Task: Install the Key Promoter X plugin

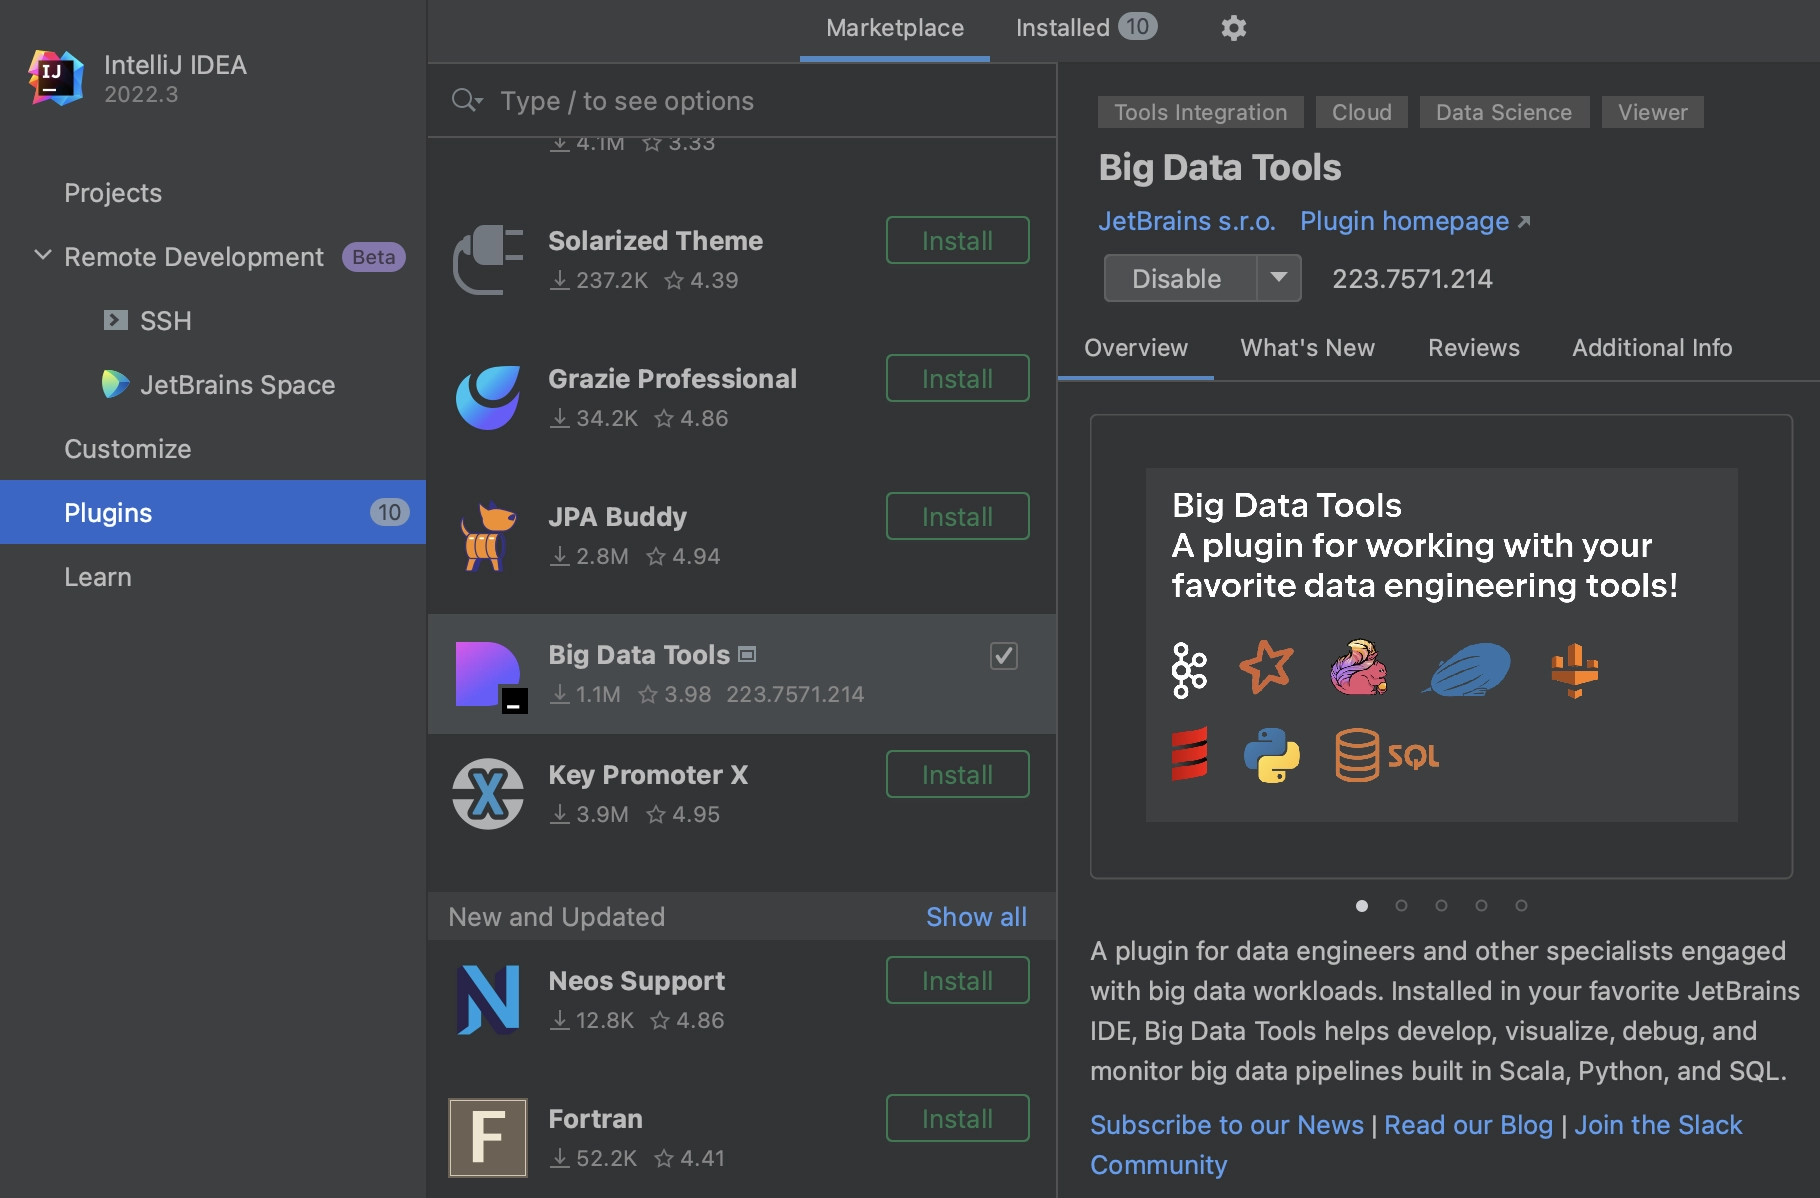Action: pyautogui.click(x=958, y=774)
